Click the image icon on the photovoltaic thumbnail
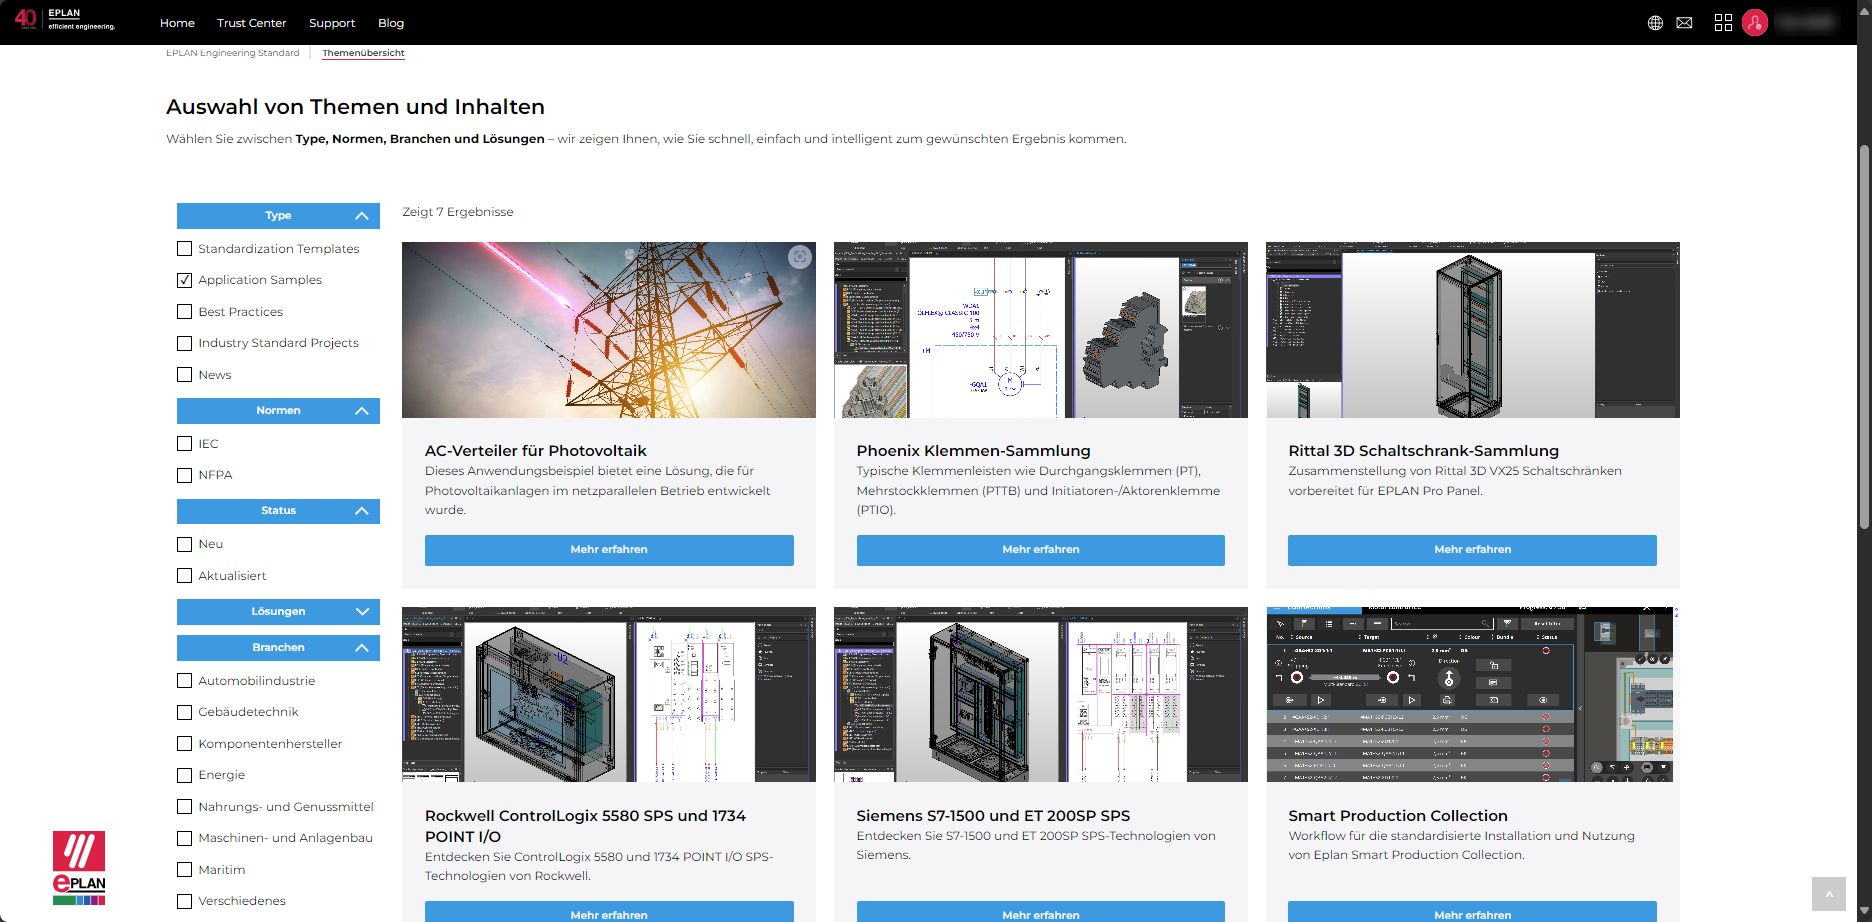The width and height of the screenshot is (1872, 922). coord(799,257)
